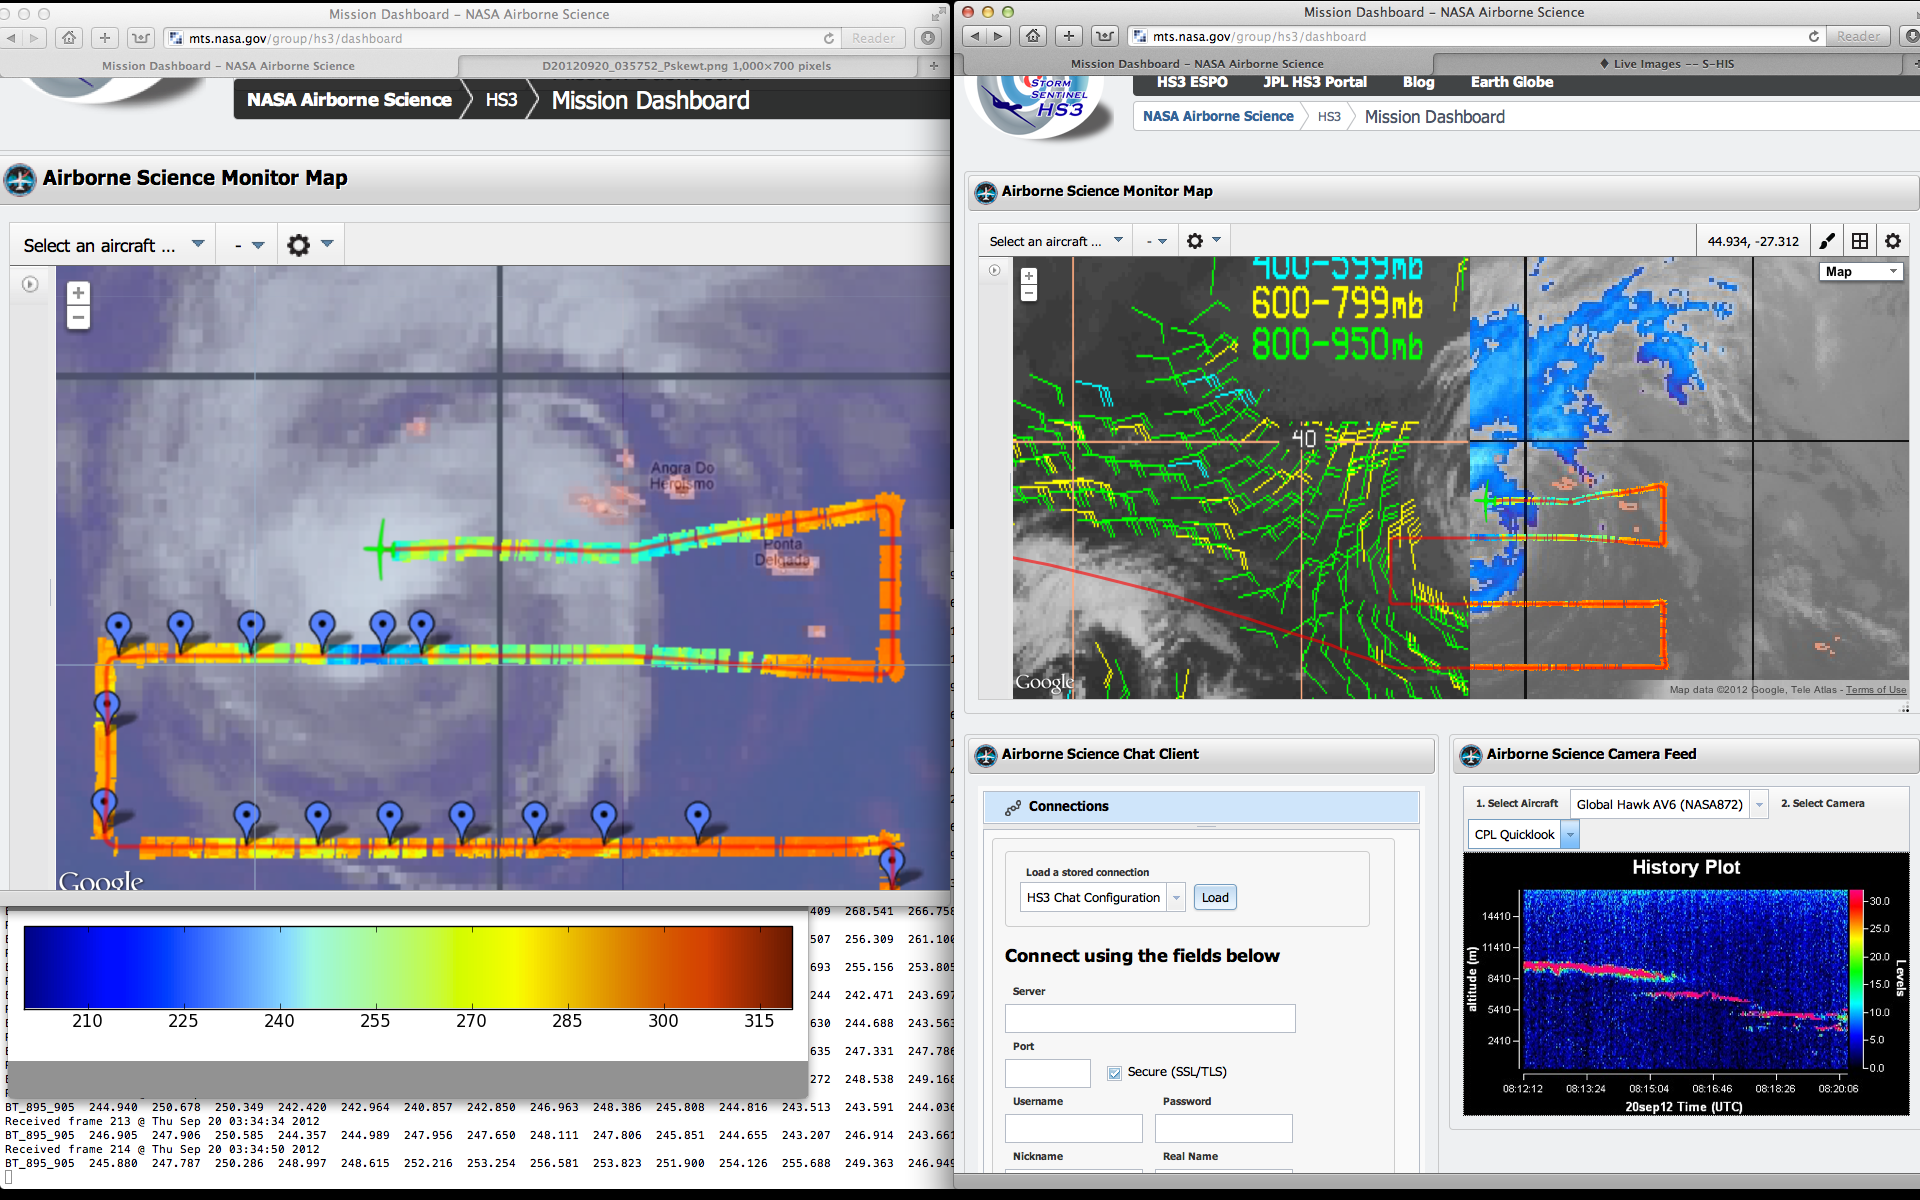Open the JPL HS3 Portal menu item
Image resolution: width=1920 pixels, height=1200 pixels.
(1314, 82)
